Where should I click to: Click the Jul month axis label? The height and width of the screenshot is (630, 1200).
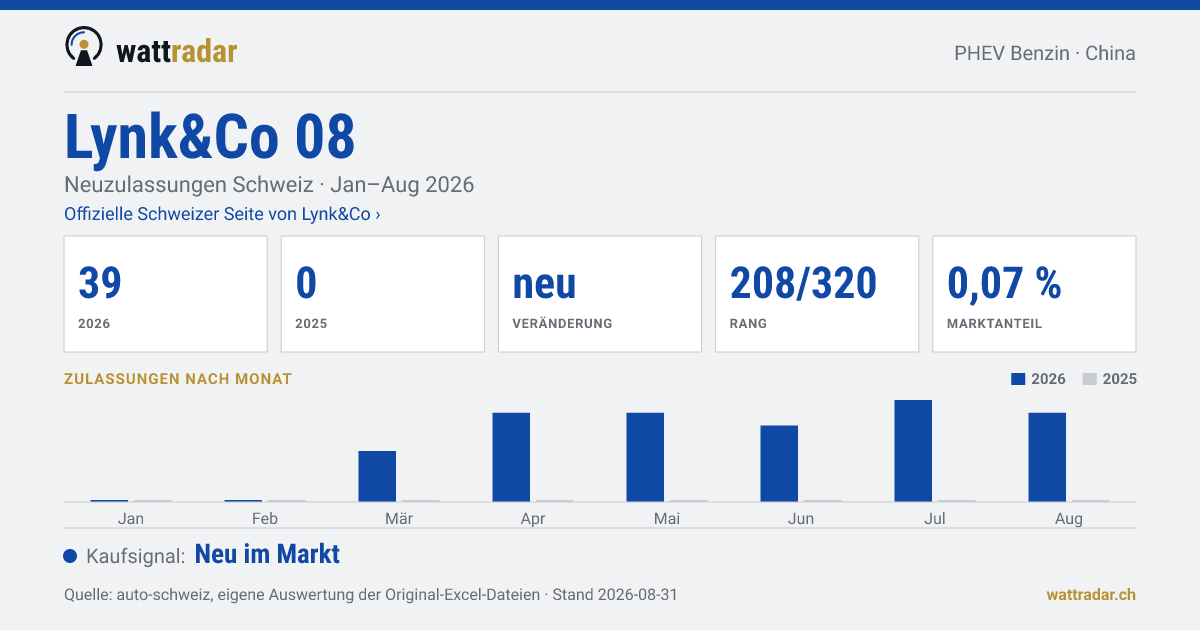pos(935,518)
